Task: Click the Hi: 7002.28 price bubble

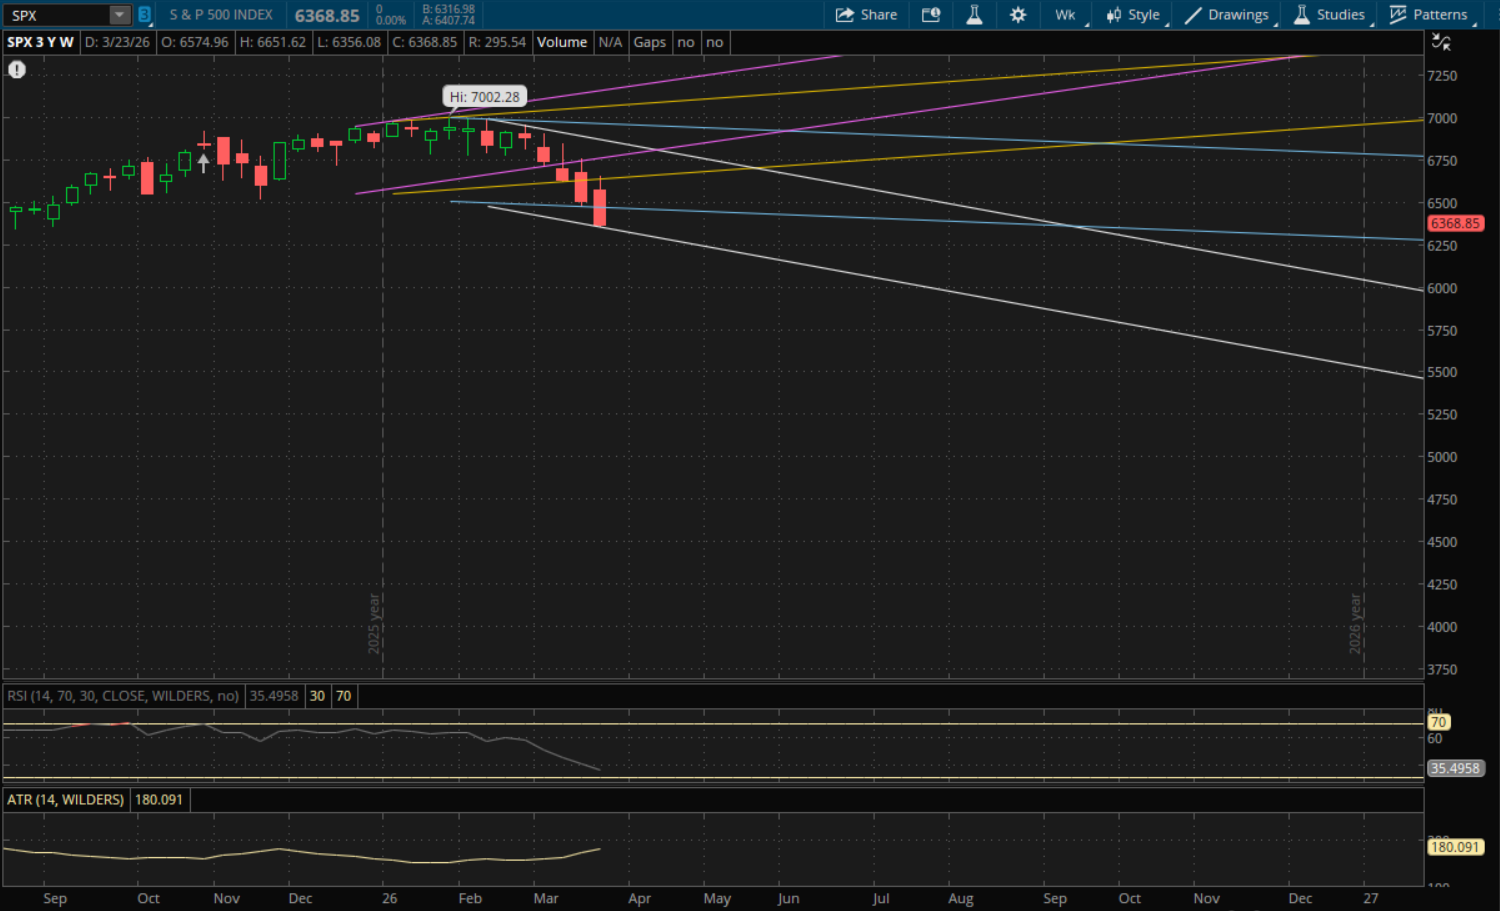Action: (484, 97)
